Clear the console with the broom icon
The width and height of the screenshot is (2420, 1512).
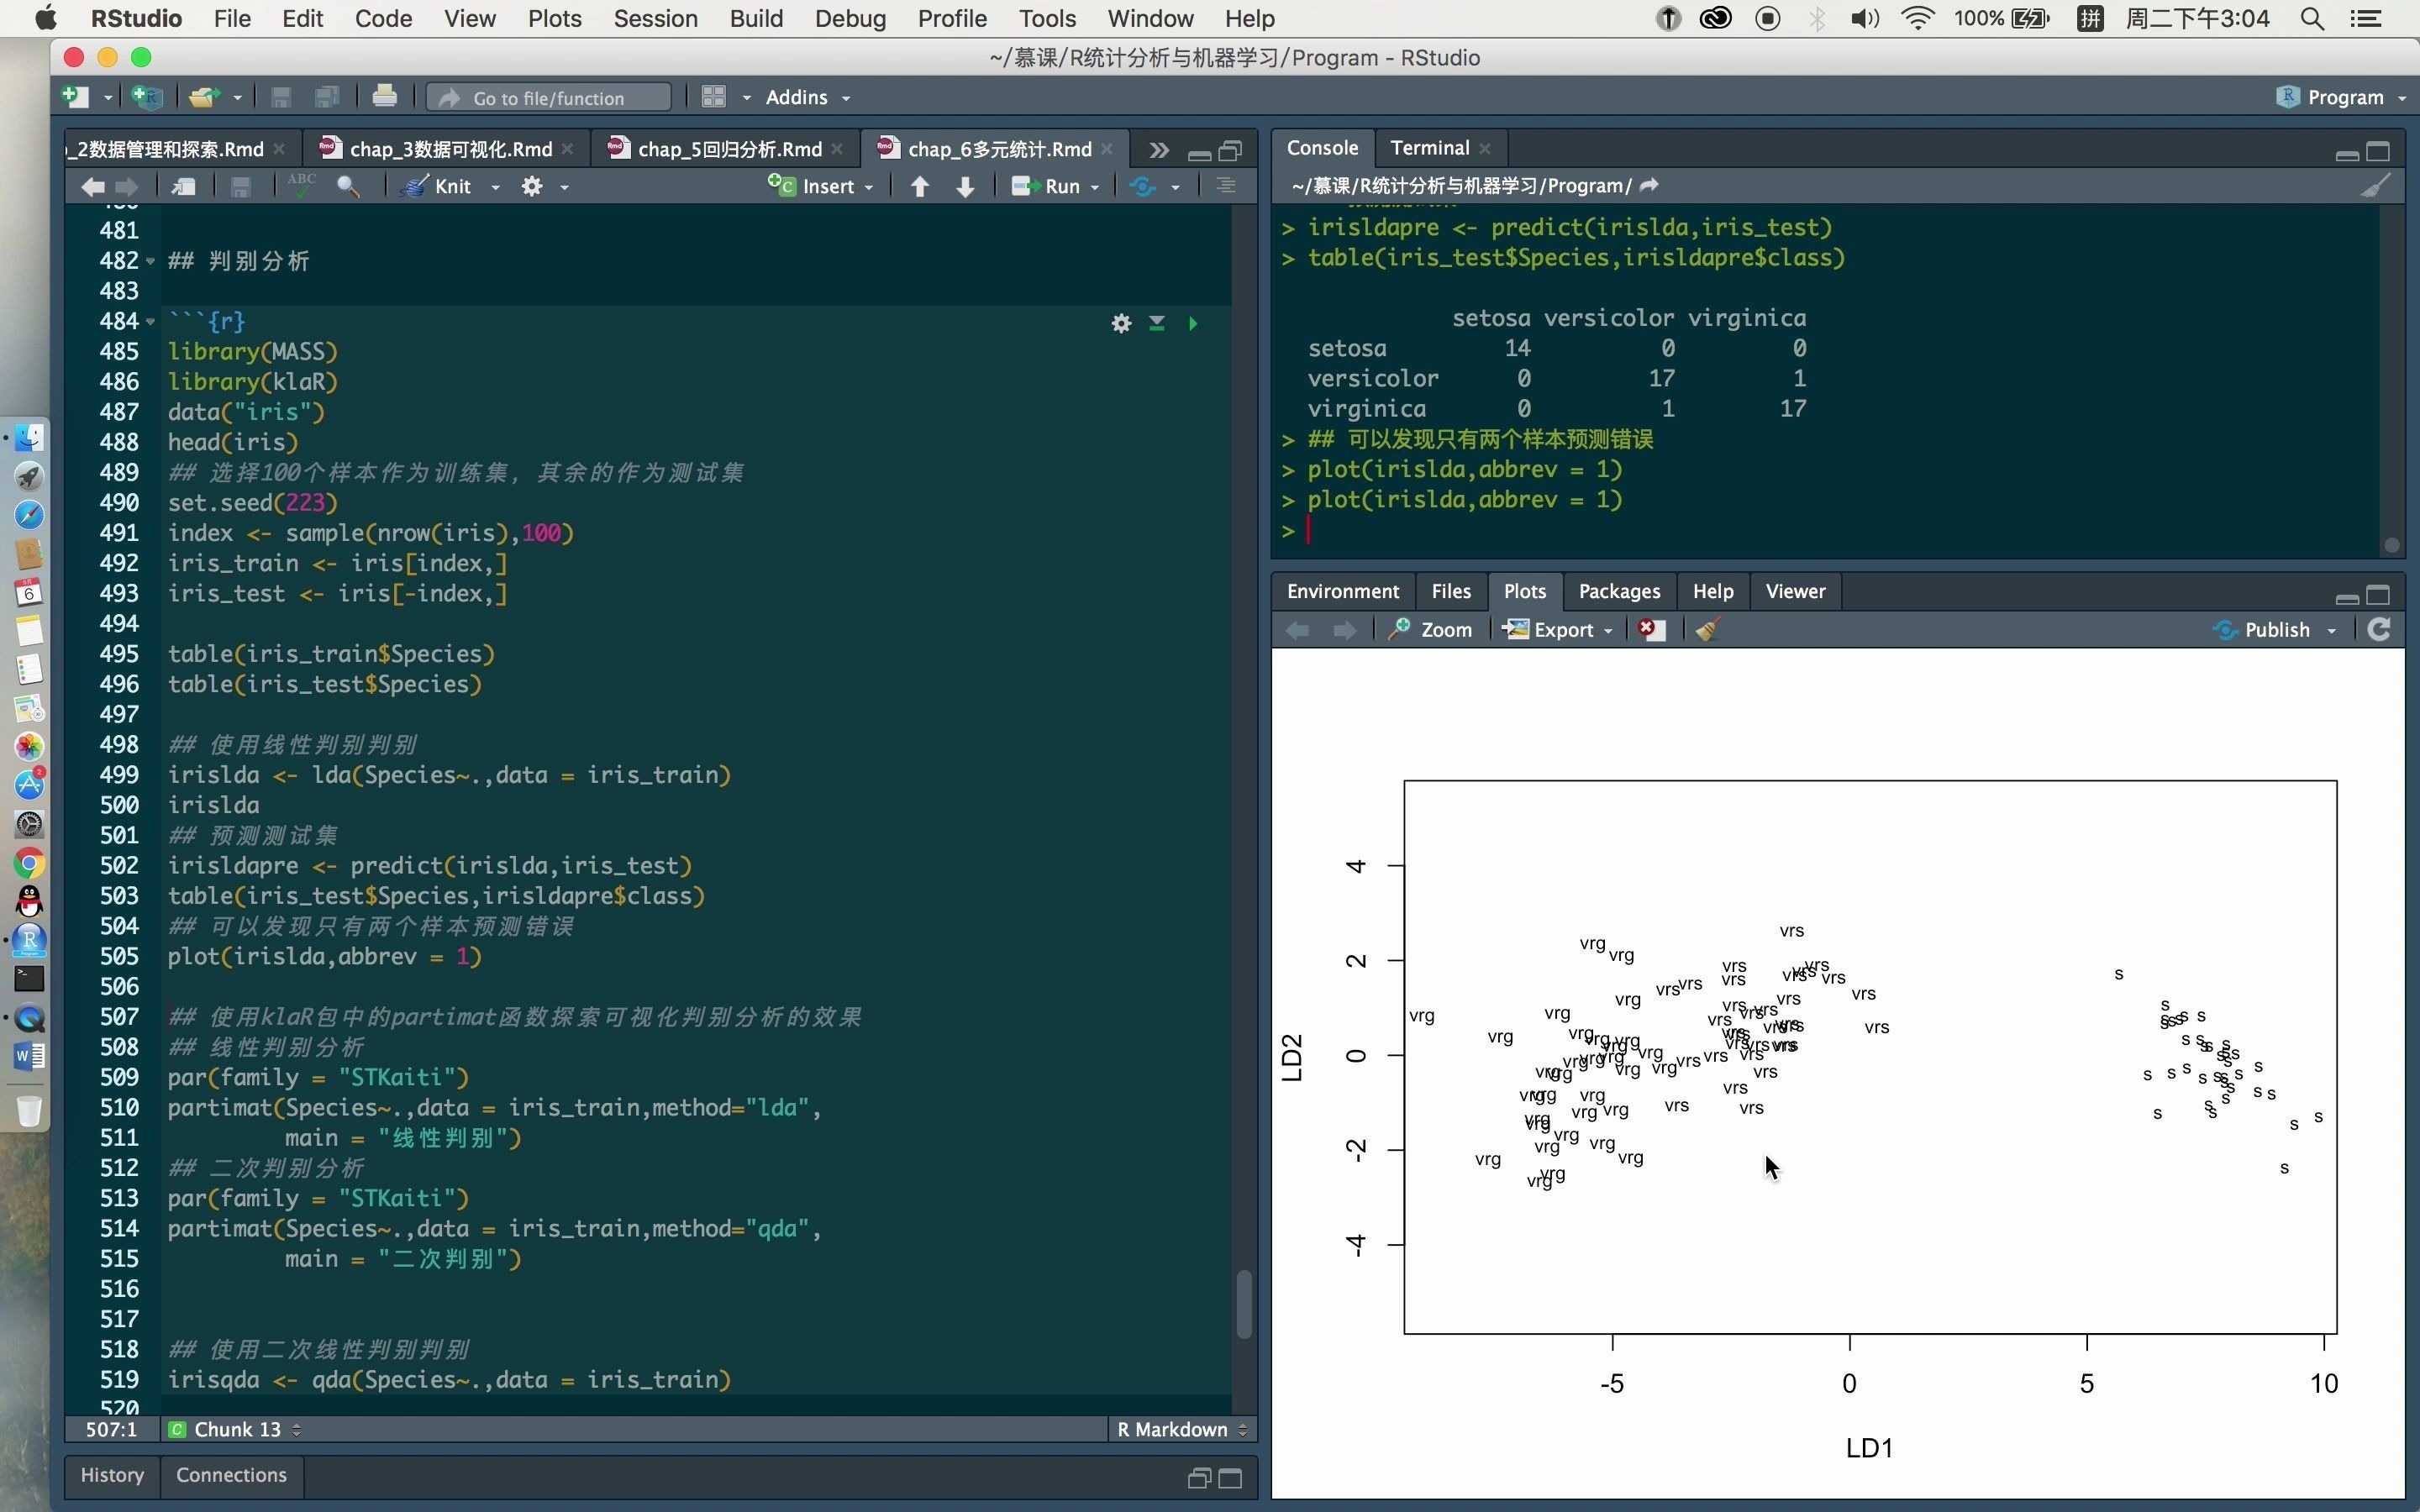pos(2375,186)
